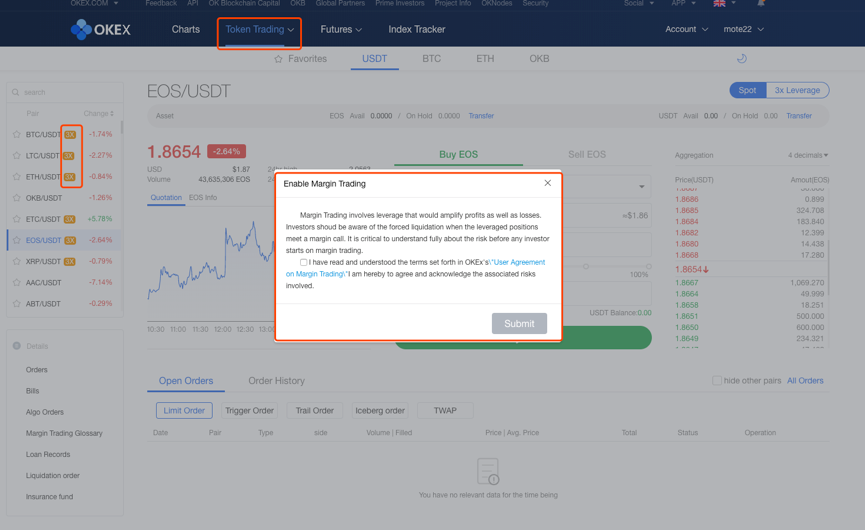Sort pairs by Change column
The height and width of the screenshot is (530, 865).
point(98,114)
